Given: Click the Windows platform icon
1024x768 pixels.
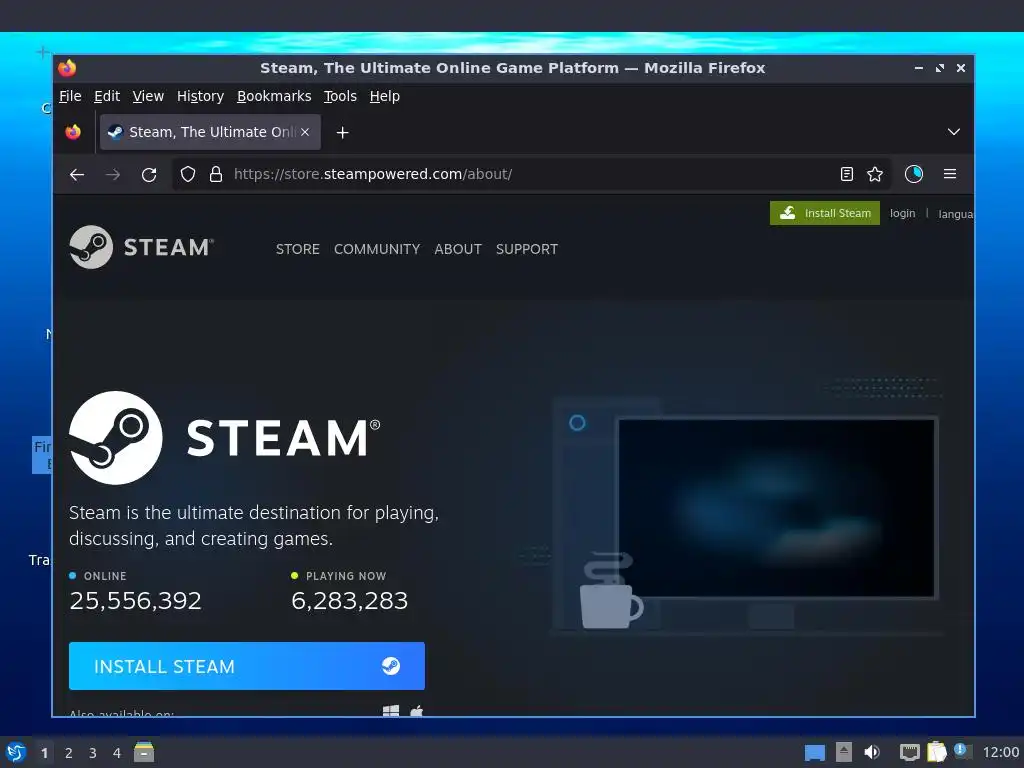Looking at the screenshot, I should point(391,711).
